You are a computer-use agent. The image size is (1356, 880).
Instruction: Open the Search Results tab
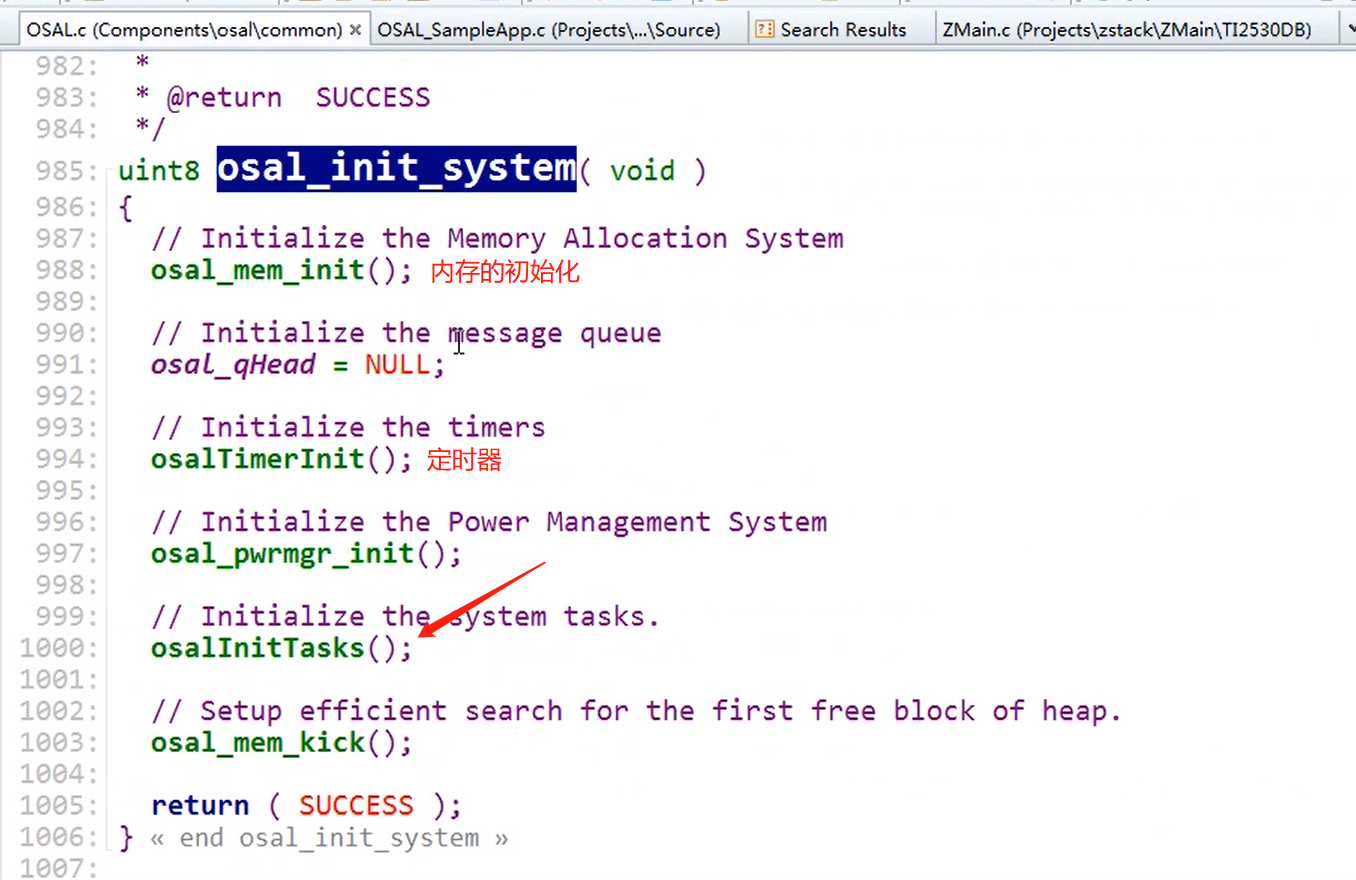pyautogui.click(x=843, y=30)
